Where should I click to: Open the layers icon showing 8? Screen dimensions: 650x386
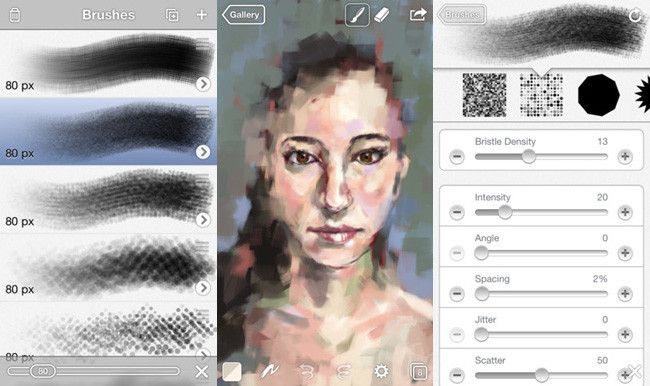click(x=418, y=372)
